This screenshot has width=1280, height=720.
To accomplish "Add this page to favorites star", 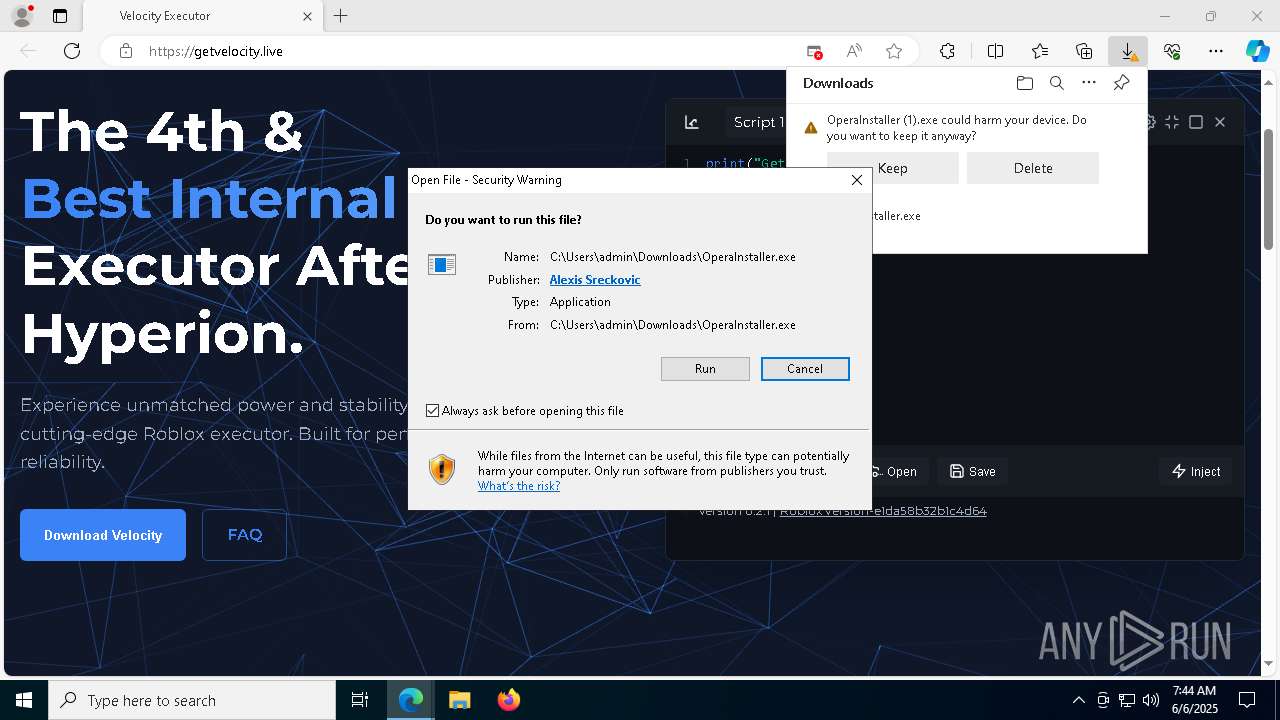I will (x=894, y=51).
